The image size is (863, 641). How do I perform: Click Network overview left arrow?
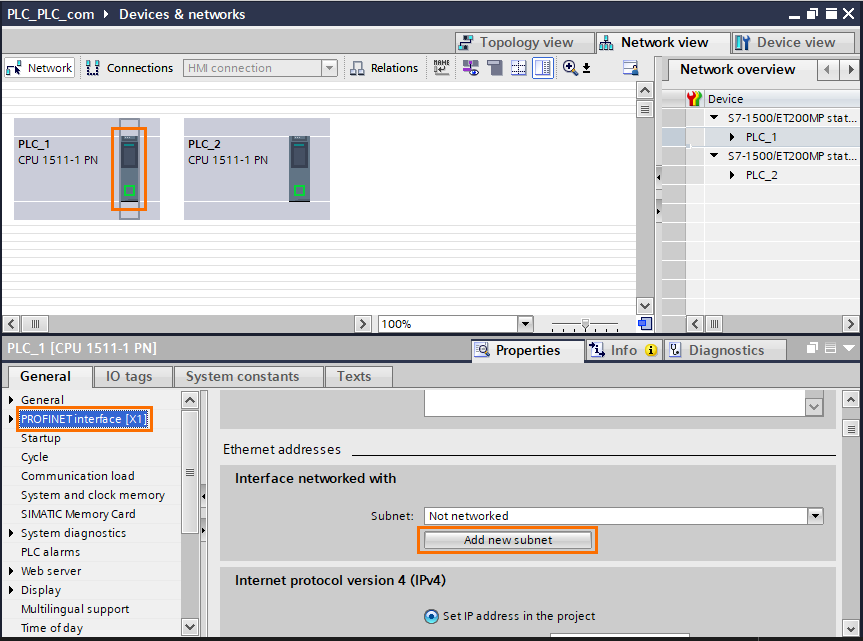tap(827, 70)
